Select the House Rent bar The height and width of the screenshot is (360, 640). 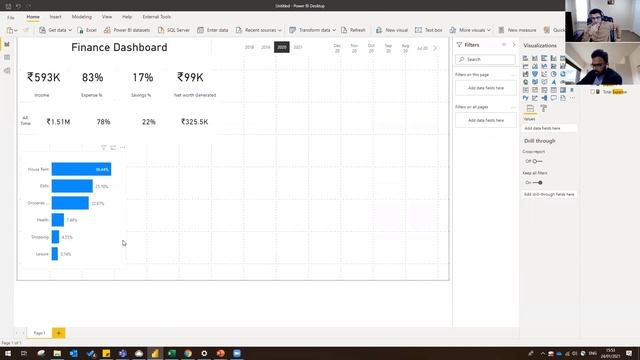coord(81,169)
